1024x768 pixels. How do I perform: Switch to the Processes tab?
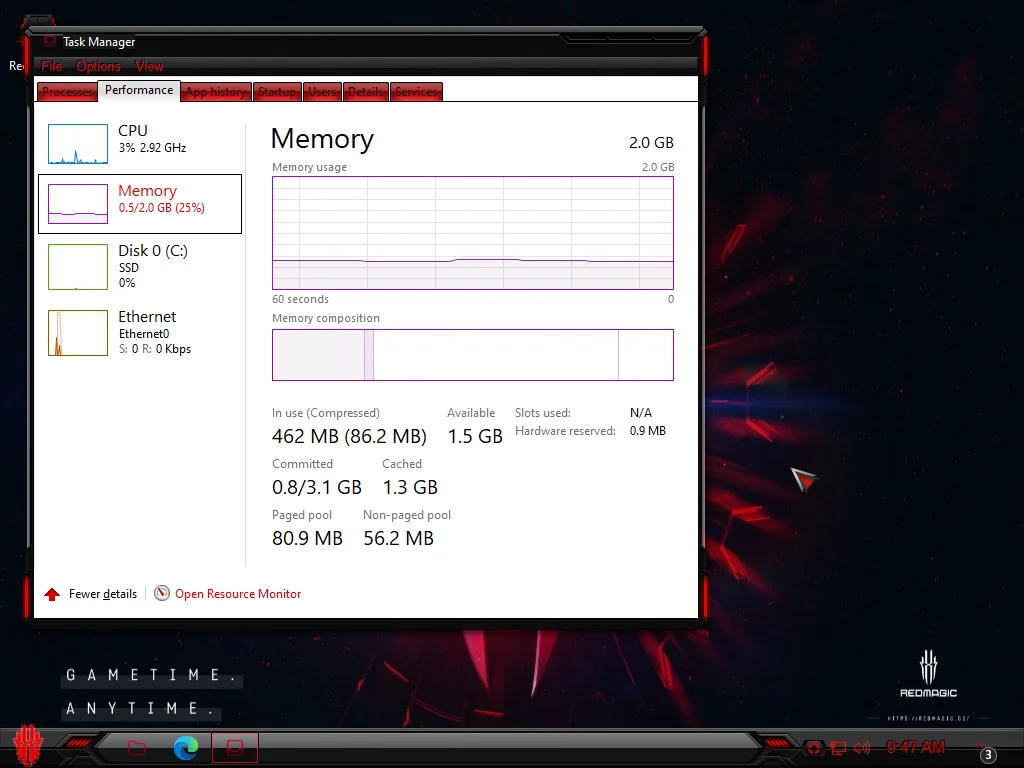tap(67, 92)
